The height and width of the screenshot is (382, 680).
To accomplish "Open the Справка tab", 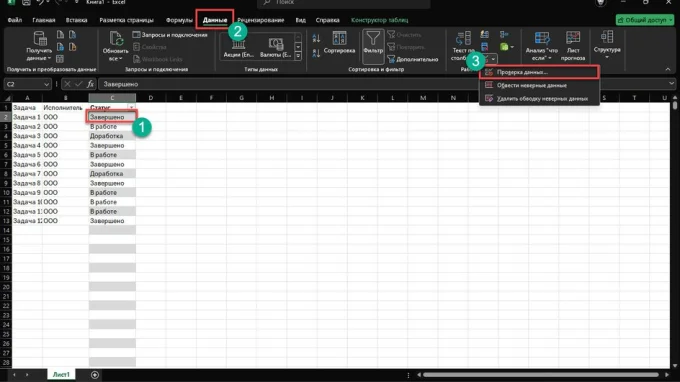I will [x=327, y=20].
